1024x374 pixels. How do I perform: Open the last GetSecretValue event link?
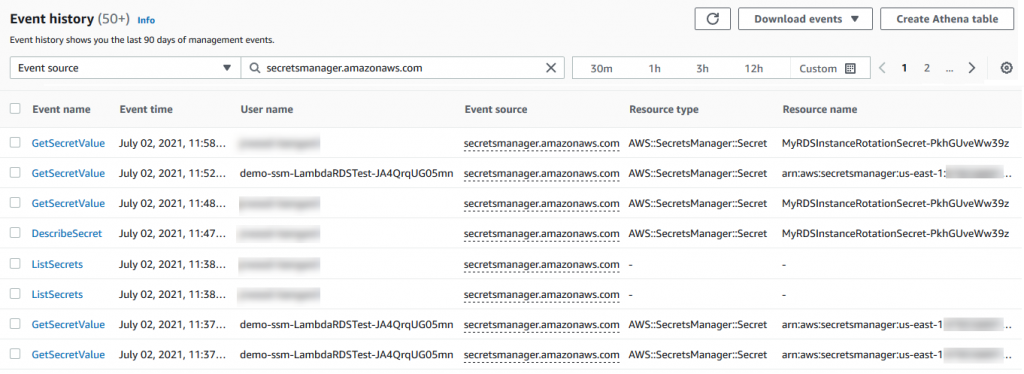click(x=68, y=354)
